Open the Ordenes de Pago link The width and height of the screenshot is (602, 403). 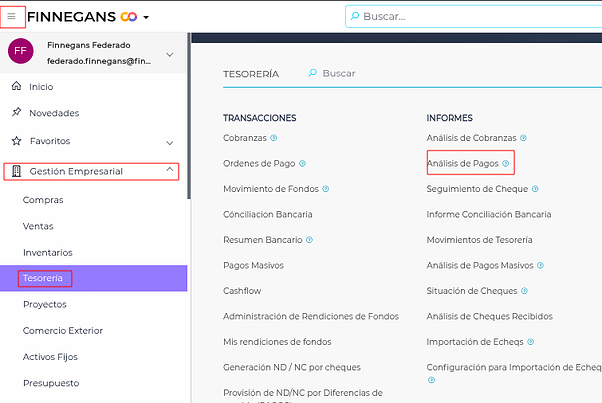(x=259, y=163)
